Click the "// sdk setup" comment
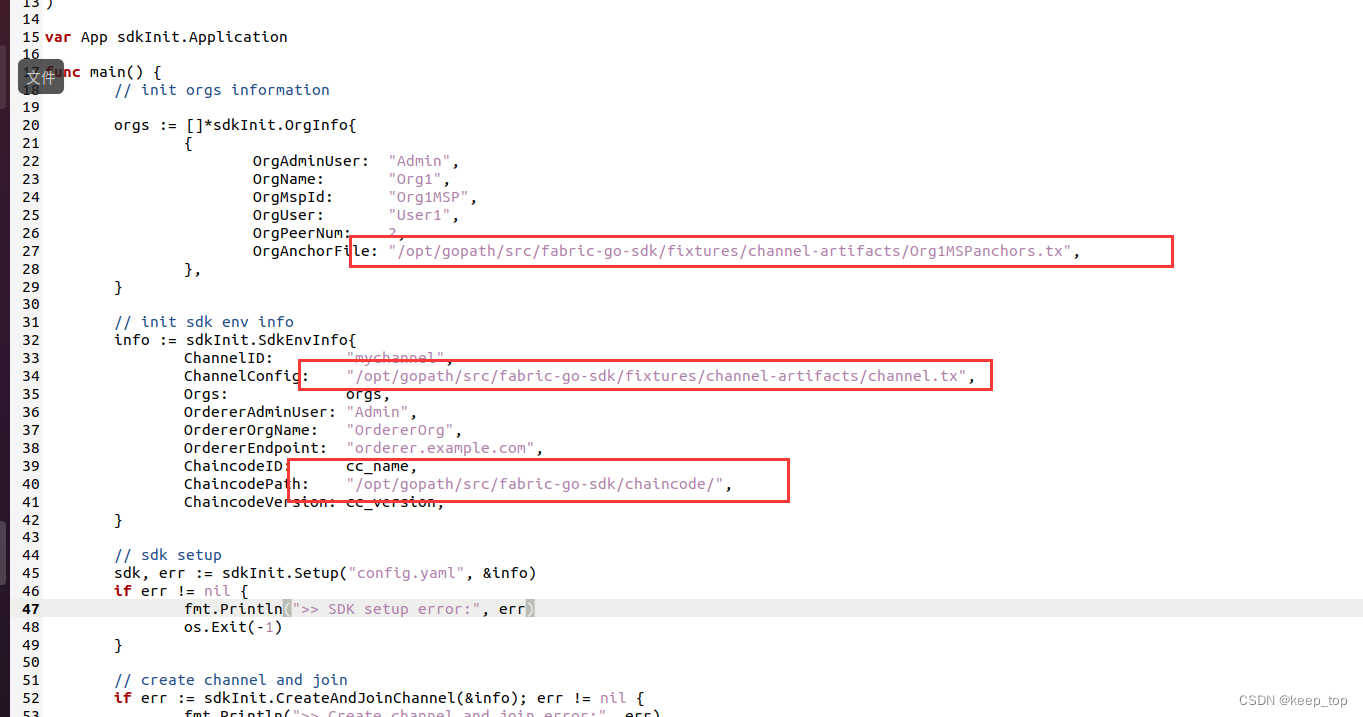 click(x=168, y=555)
